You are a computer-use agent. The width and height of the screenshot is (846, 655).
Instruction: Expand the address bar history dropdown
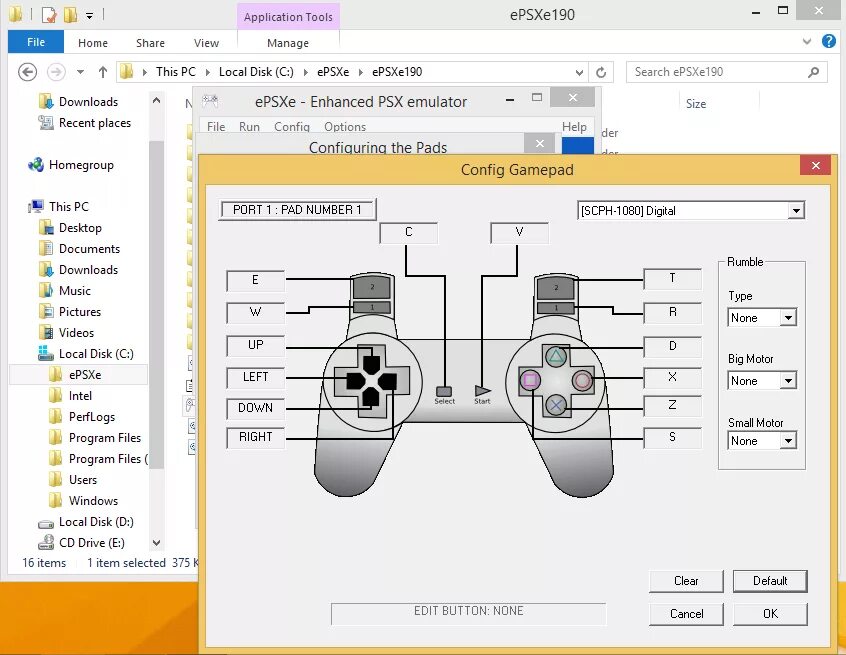[x=579, y=72]
